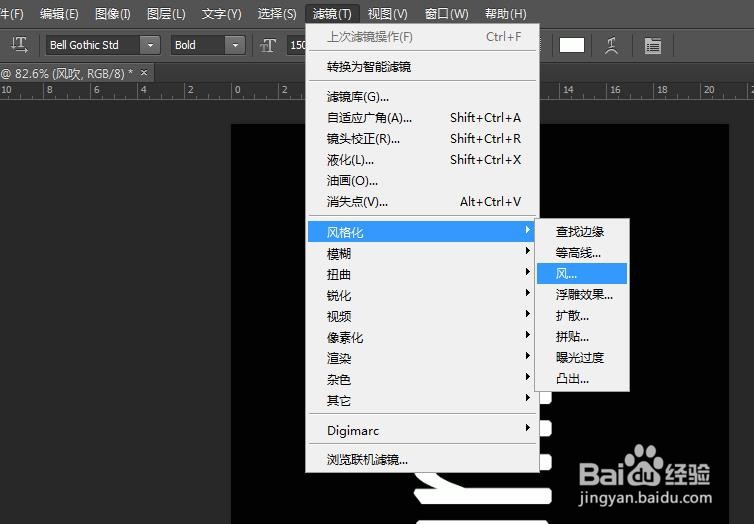Open the 文字(Y) menu

[221, 13]
